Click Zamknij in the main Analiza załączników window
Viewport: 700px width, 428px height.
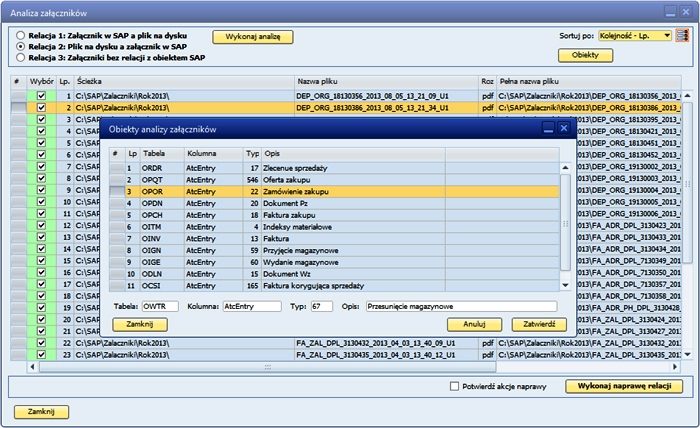[42, 411]
